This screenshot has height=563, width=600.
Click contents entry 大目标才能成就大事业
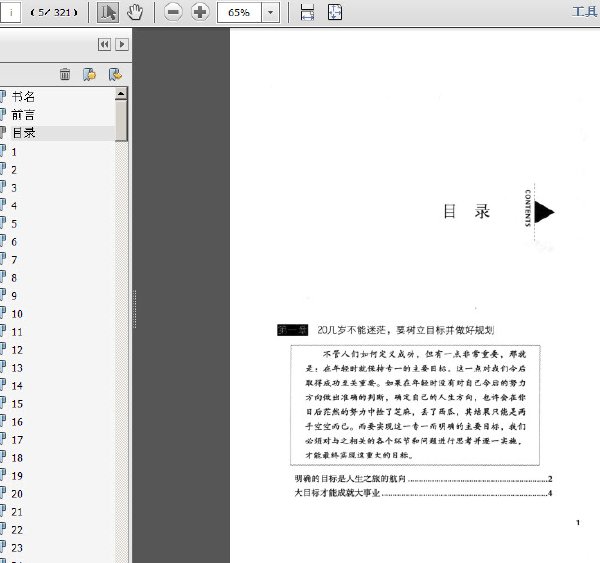click(337, 493)
